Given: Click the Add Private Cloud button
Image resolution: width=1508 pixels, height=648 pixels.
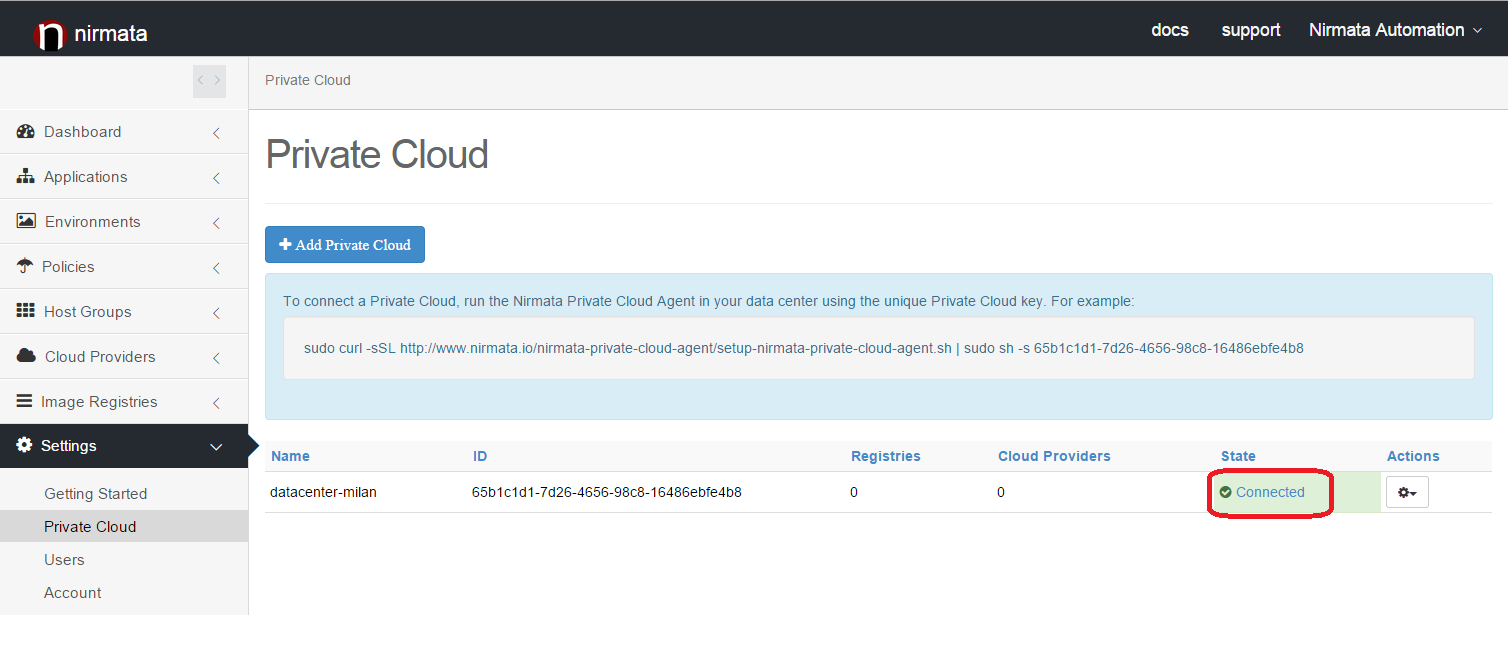Looking at the screenshot, I should 345,245.
